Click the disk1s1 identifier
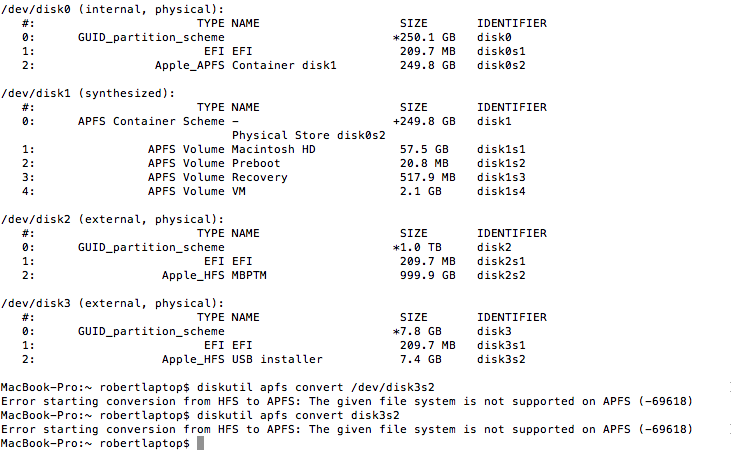This screenshot has width=731, height=465. 501,149
